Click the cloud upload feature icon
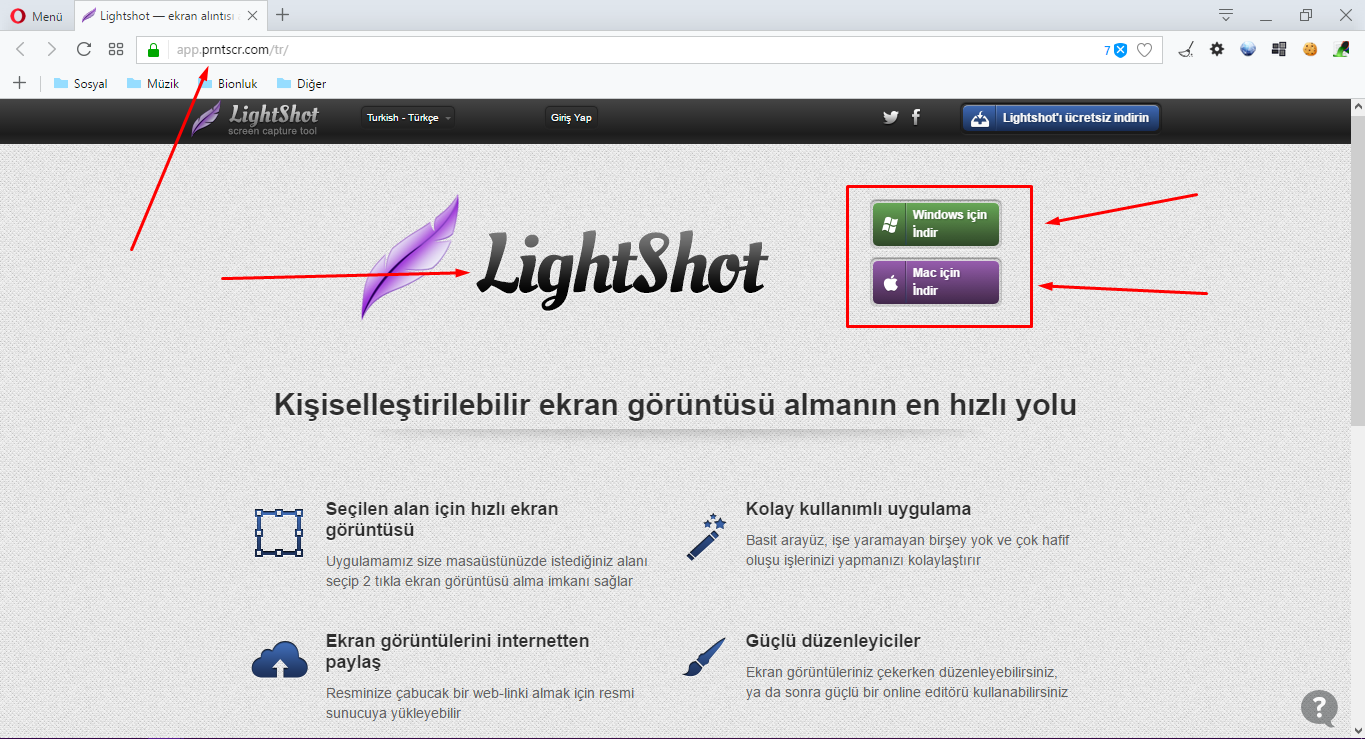The width and height of the screenshot is (1365, 739). coord(279,659)
